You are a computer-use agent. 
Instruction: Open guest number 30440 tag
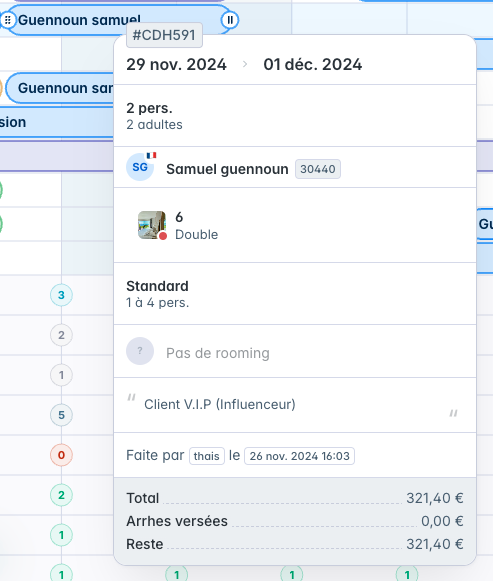point(318,169)
